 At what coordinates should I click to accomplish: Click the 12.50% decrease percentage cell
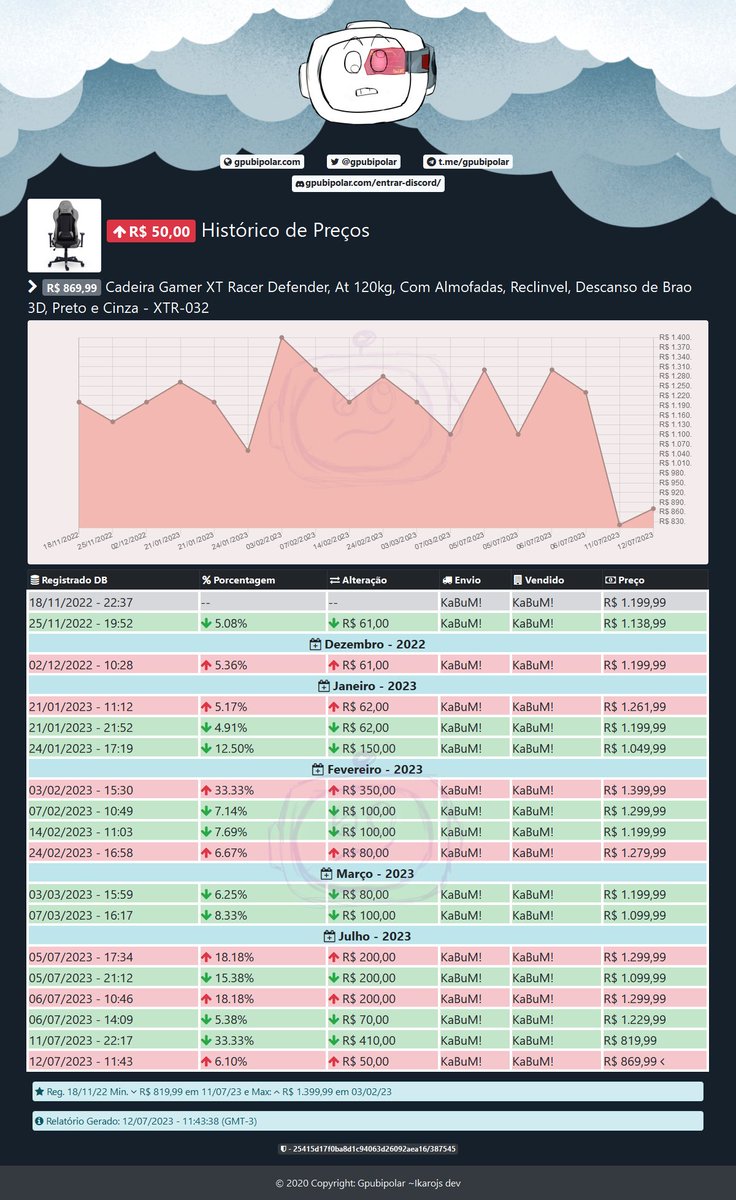262,749
